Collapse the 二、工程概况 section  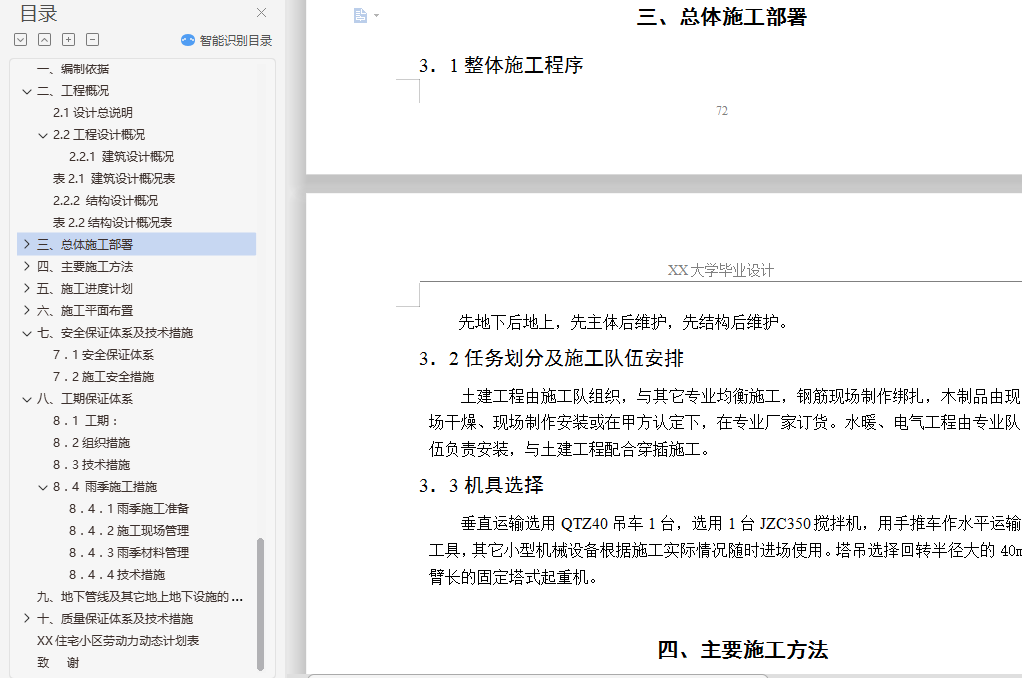(x=27, y=91)
